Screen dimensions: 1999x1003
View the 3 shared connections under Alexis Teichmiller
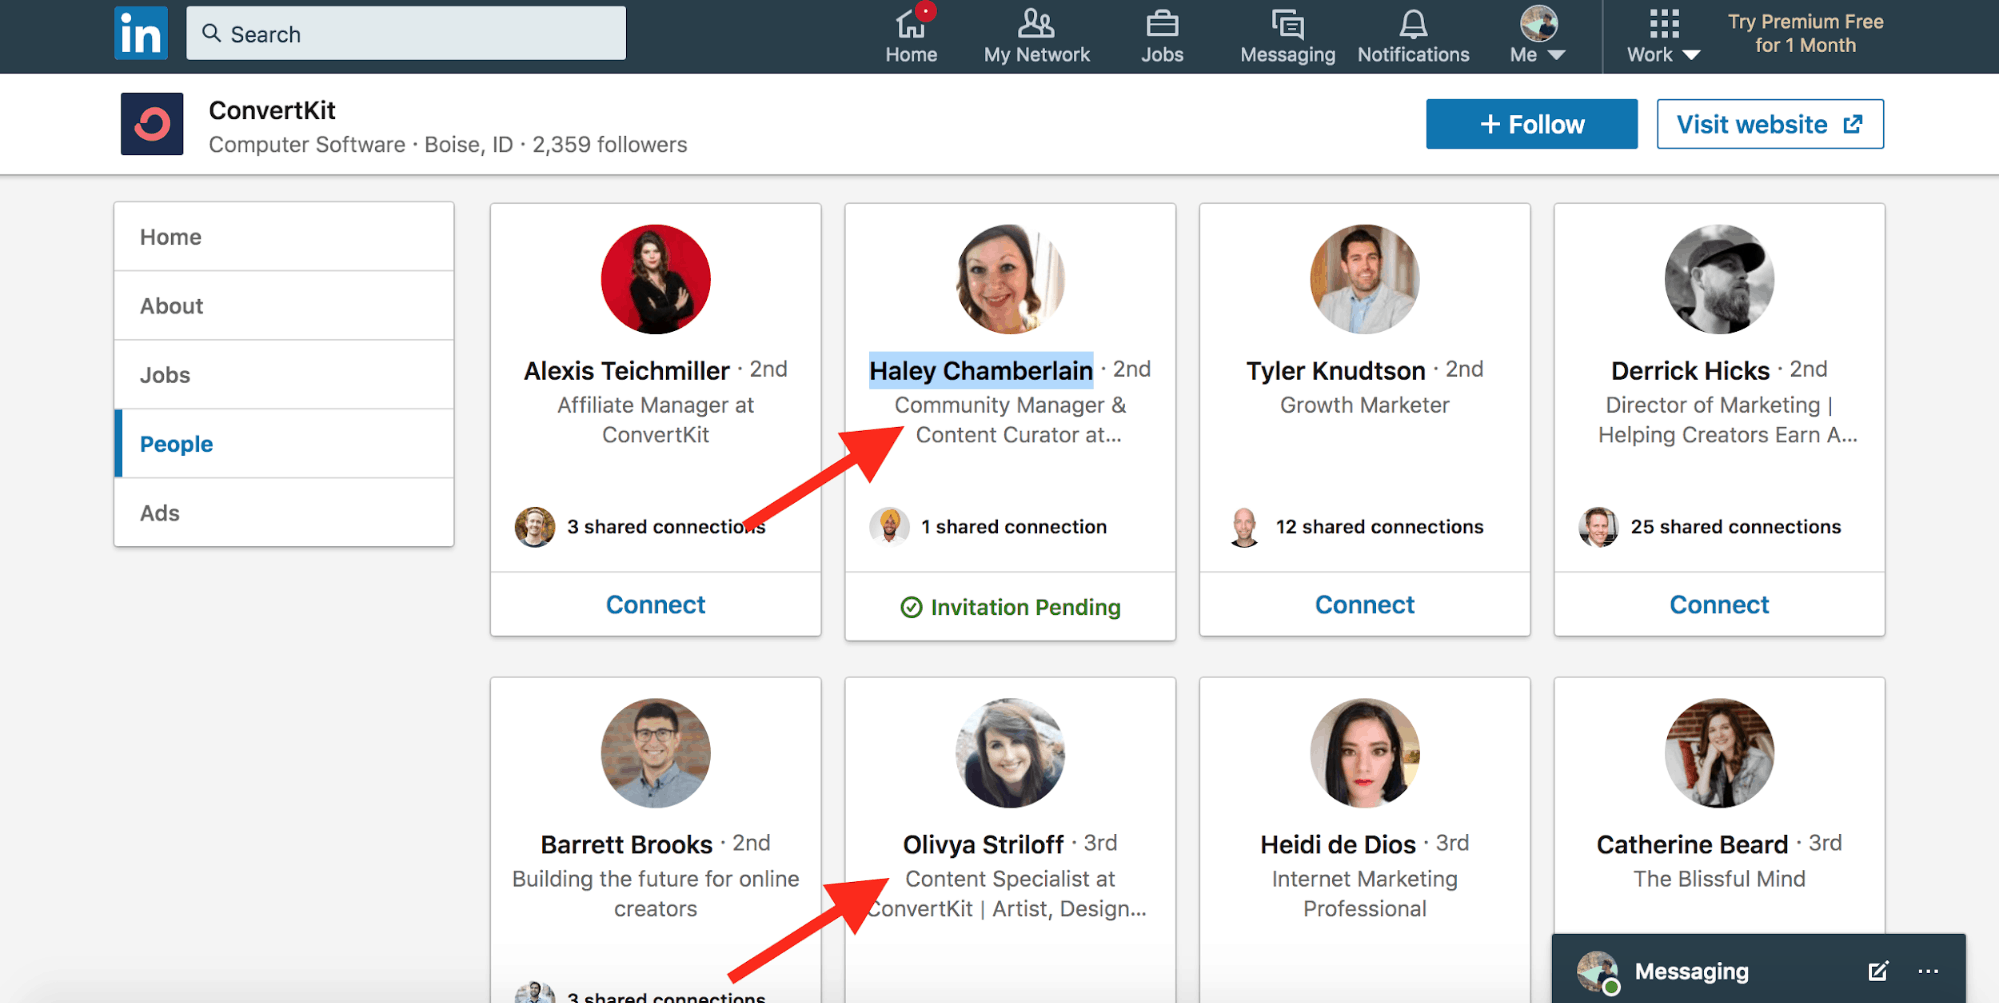coord(666,527)
